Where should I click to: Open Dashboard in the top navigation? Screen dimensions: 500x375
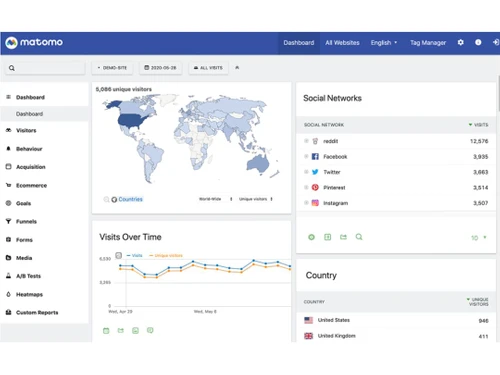299,43
